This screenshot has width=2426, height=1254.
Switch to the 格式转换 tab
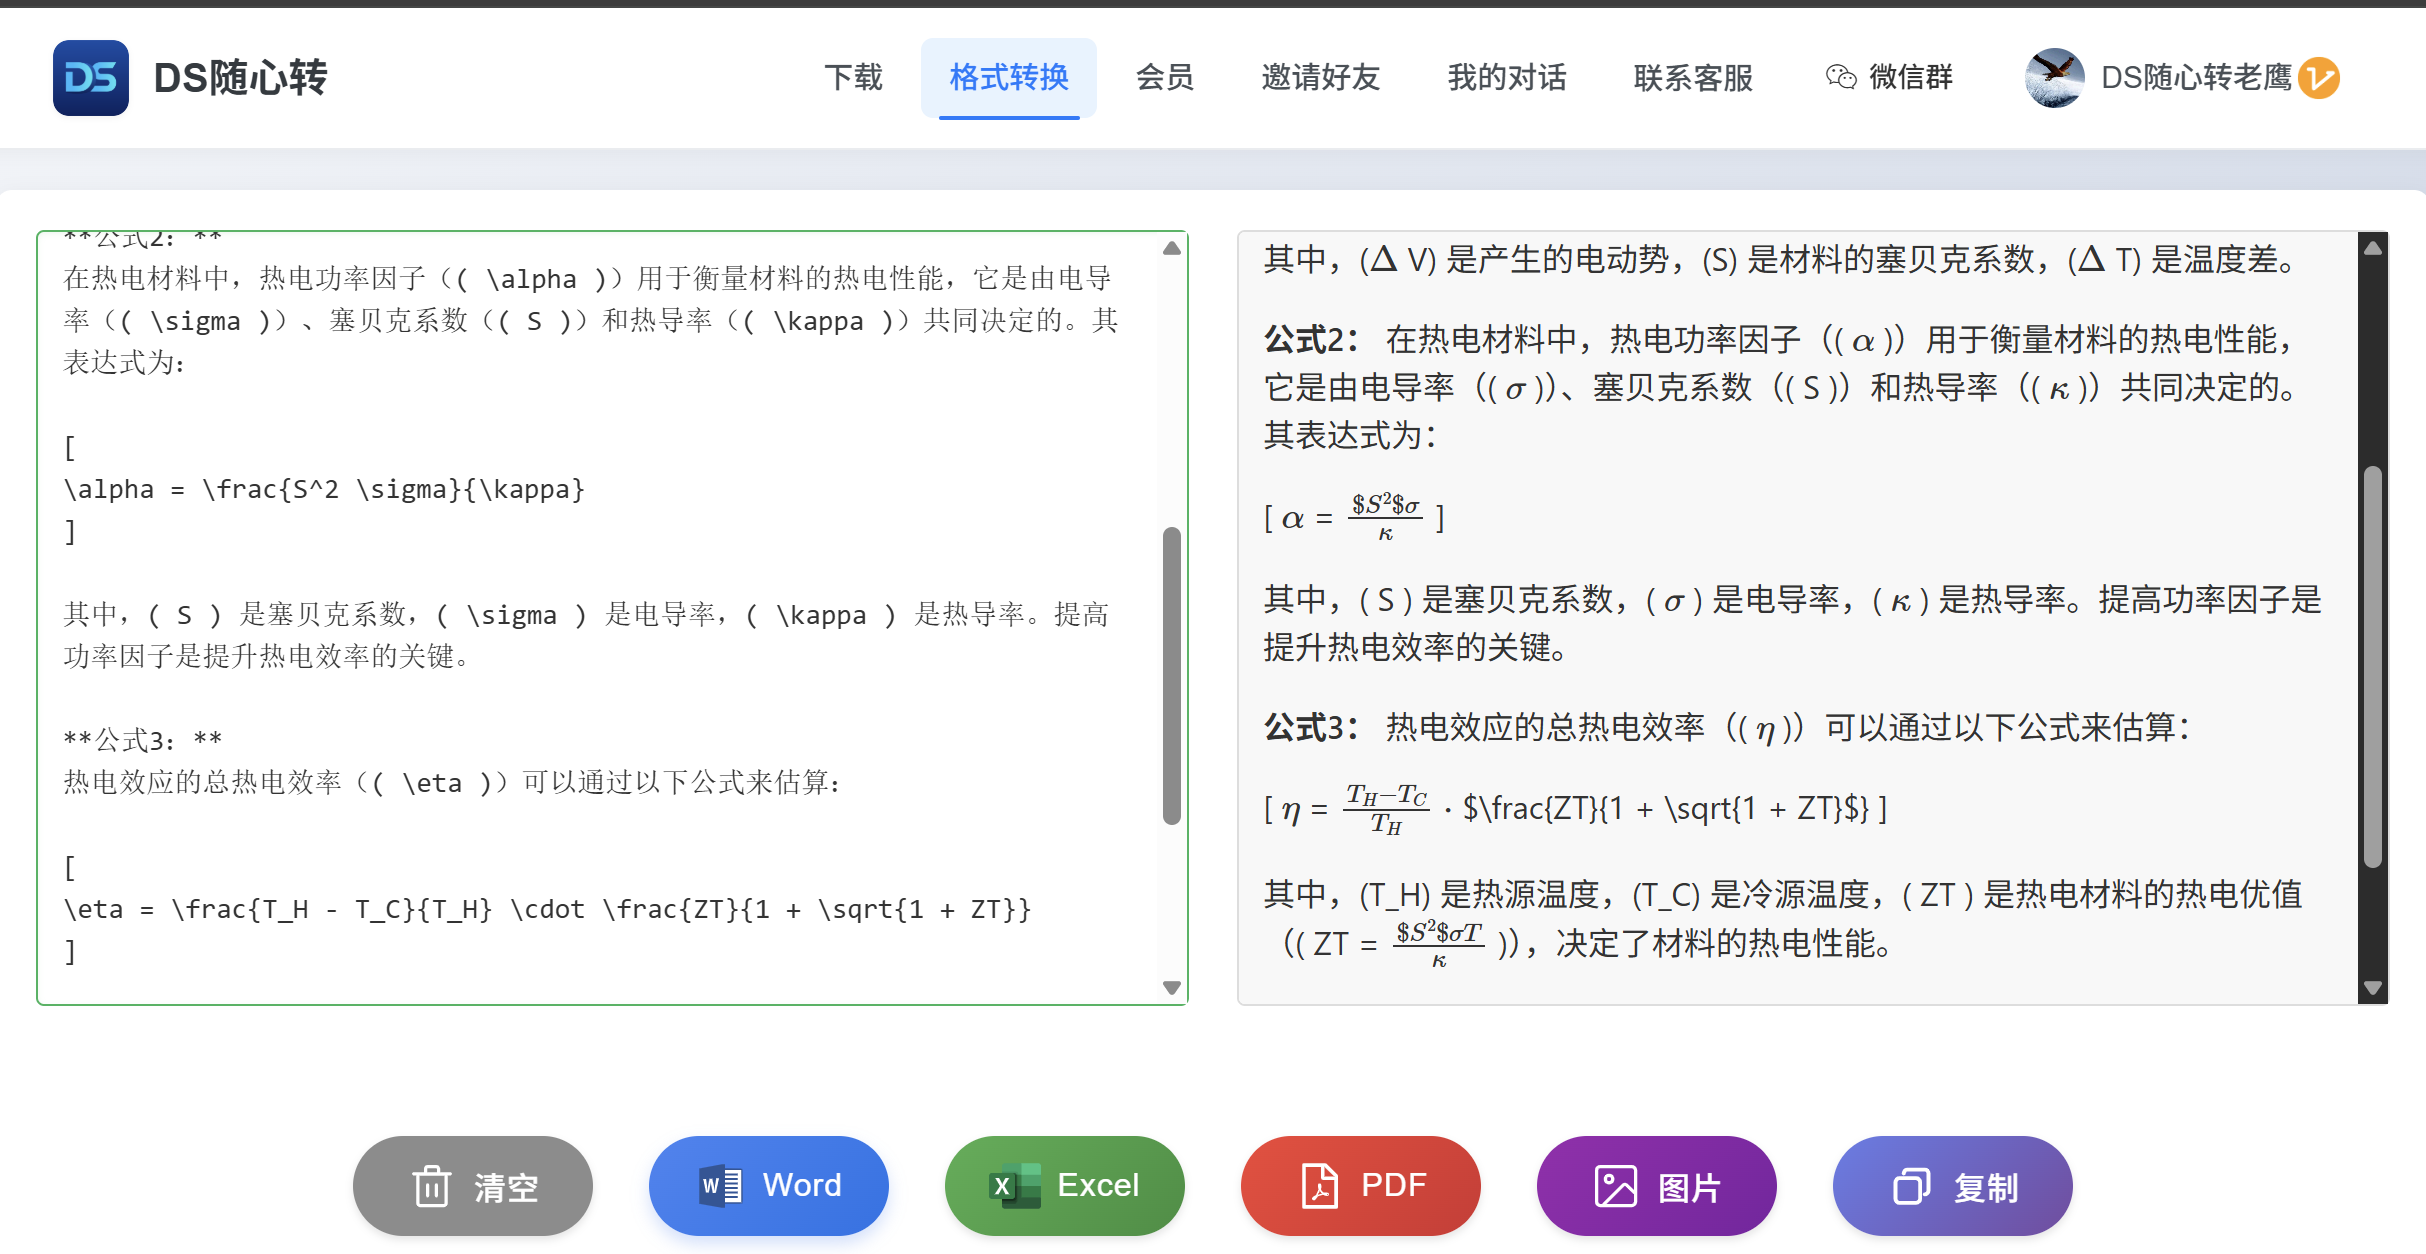point(1009,77)
